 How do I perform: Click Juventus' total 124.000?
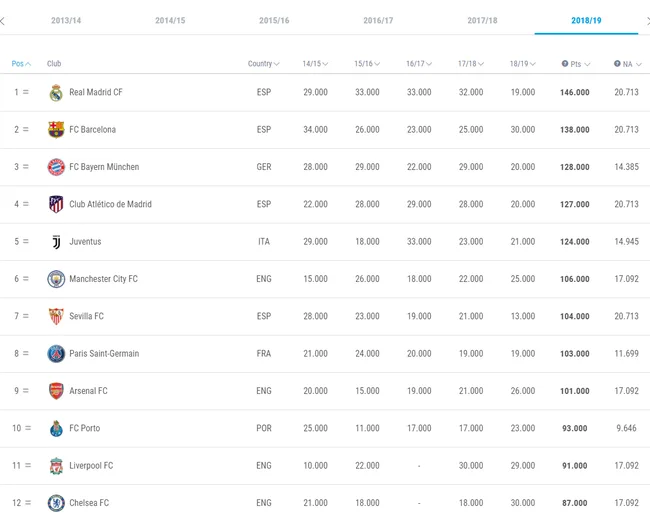point(575,242)
